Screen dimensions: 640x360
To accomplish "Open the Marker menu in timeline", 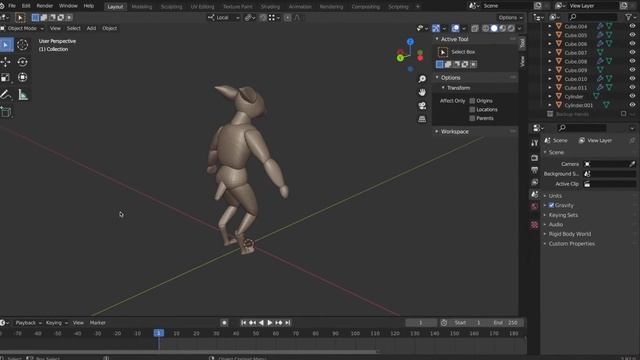I will coord(98,323).
